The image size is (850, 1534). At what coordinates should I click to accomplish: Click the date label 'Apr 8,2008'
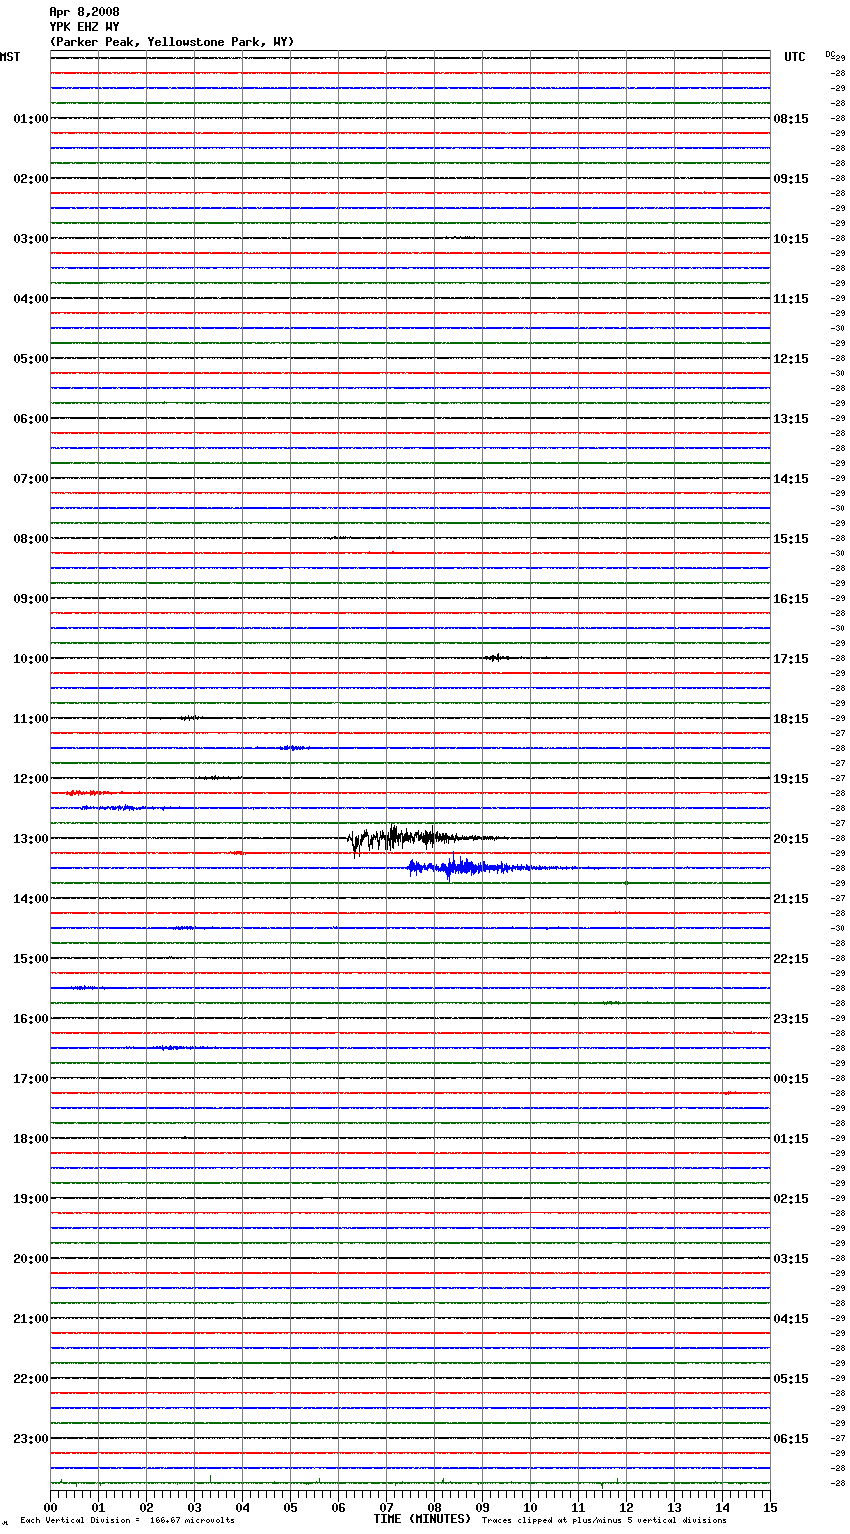(x=84, y=12)
